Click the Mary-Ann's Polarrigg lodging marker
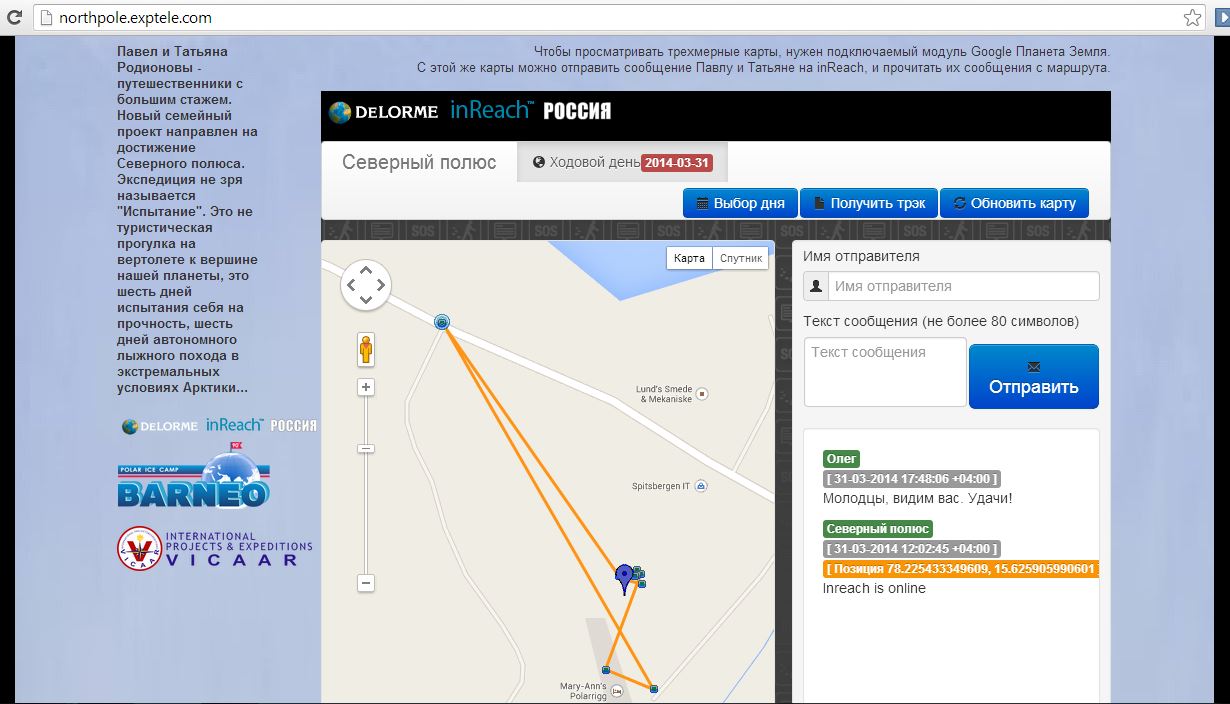The image size is (1230, 704). 617,691
